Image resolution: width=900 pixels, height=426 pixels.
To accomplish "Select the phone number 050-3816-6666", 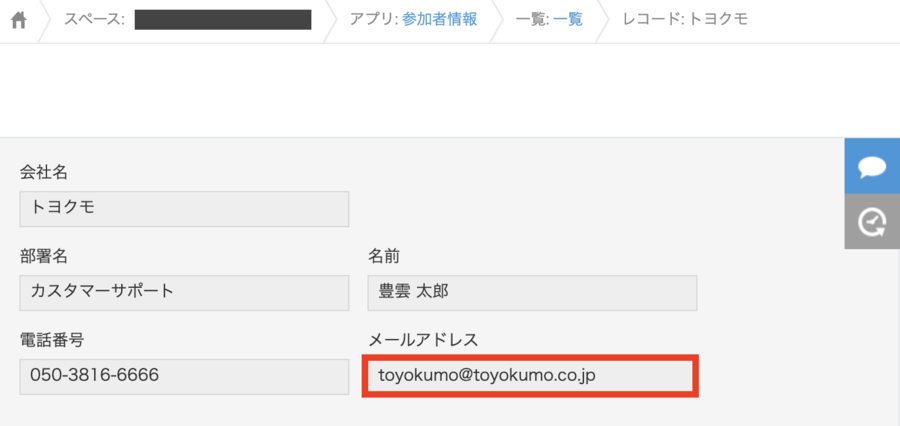I will [184, 377].
